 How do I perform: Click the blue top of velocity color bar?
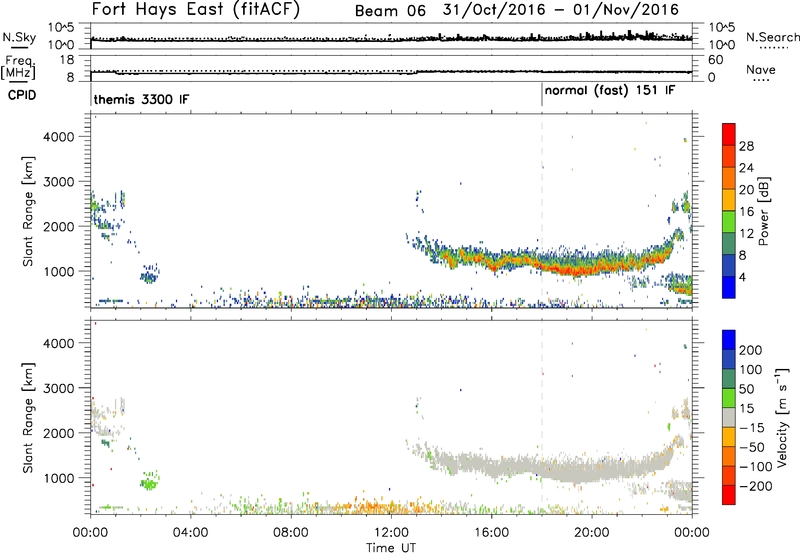[729, 340]
